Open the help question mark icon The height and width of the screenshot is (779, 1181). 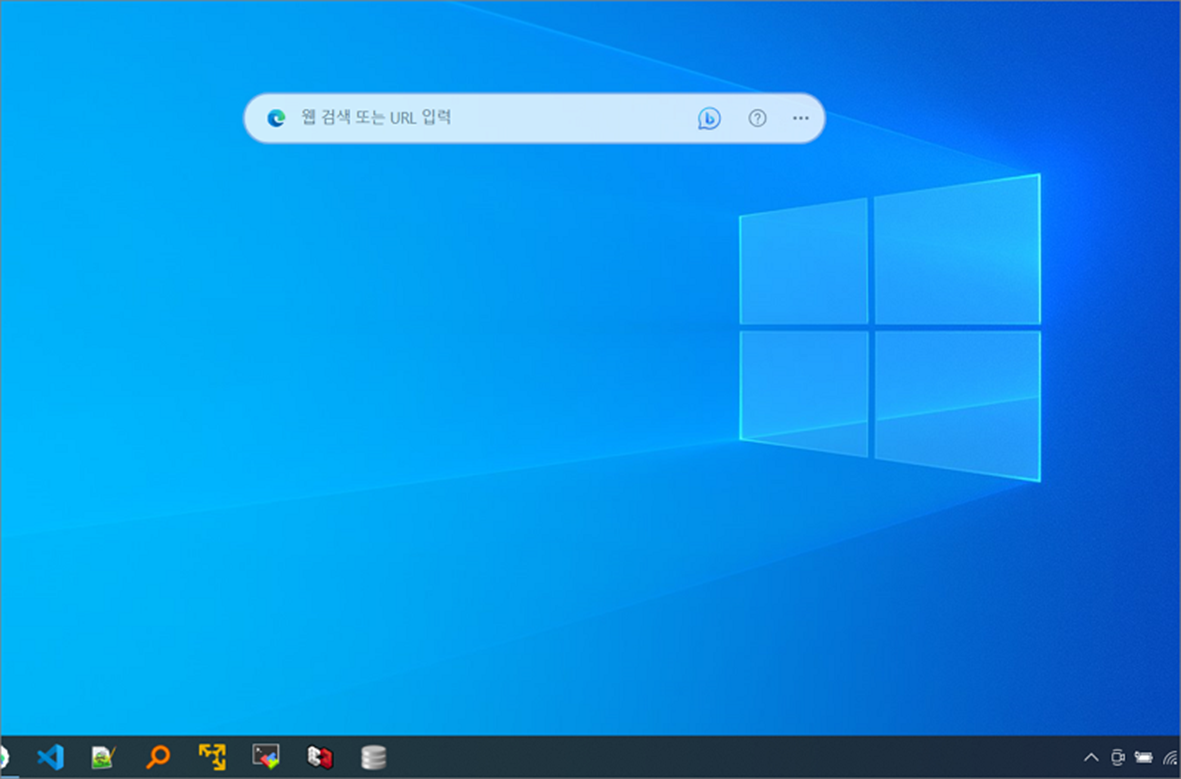(757, 118)
